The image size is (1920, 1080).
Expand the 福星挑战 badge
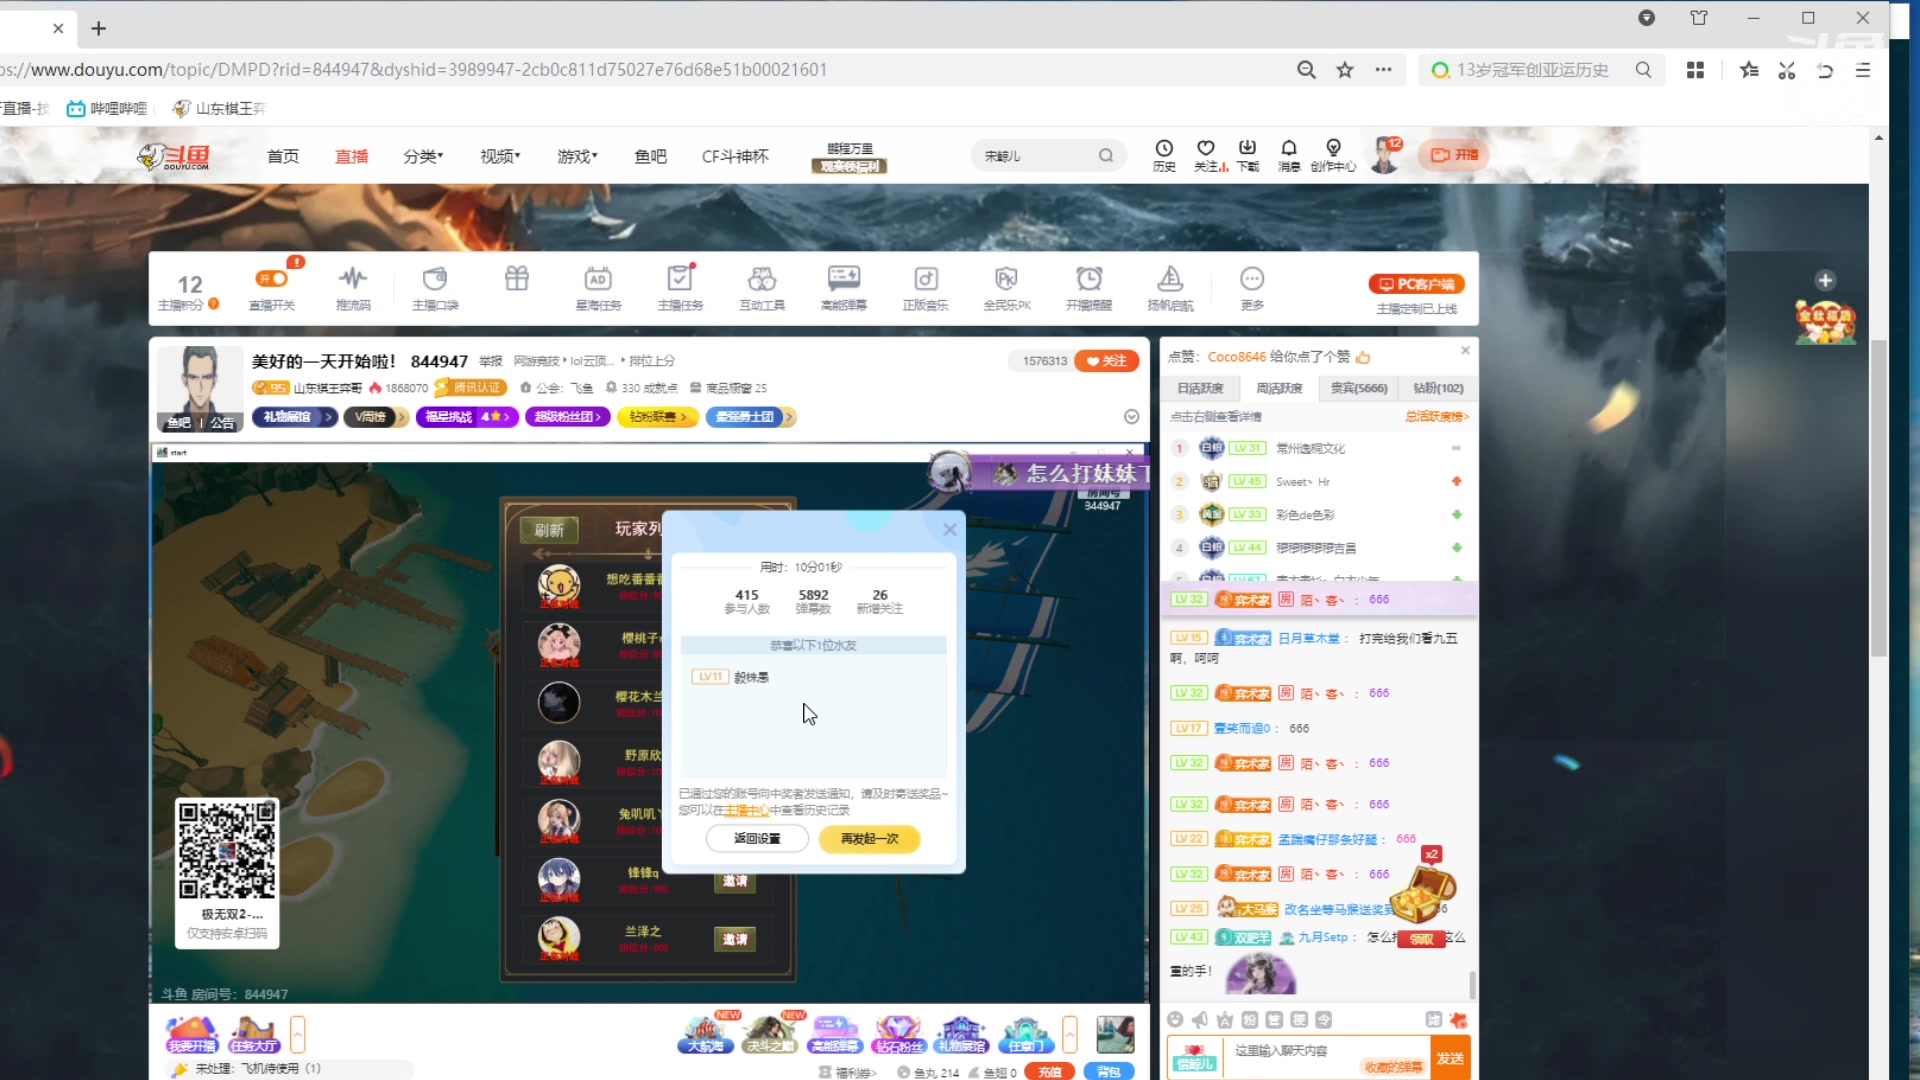pos(467,417)
